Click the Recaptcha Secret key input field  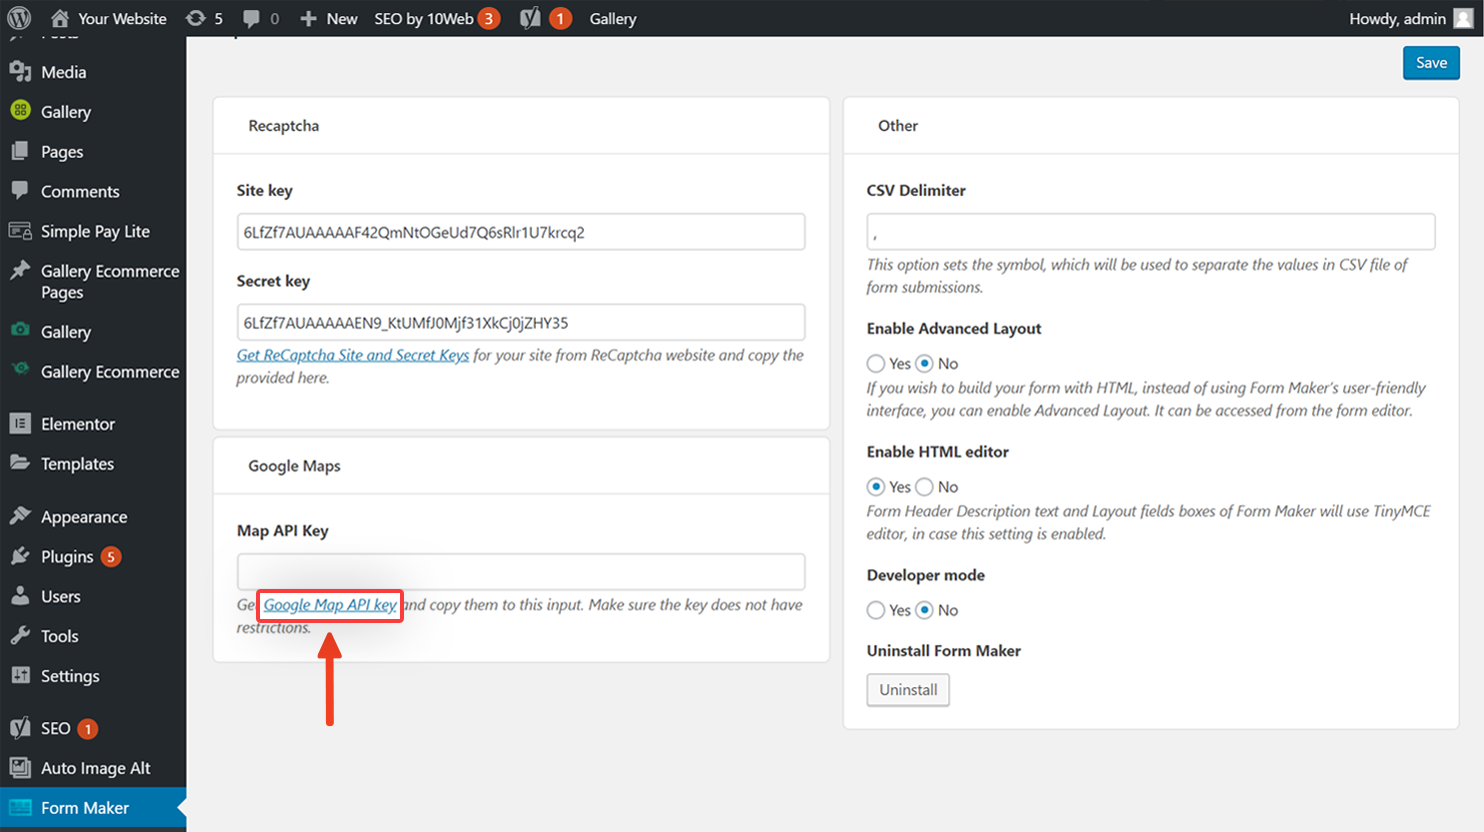(x=521, y=322)
